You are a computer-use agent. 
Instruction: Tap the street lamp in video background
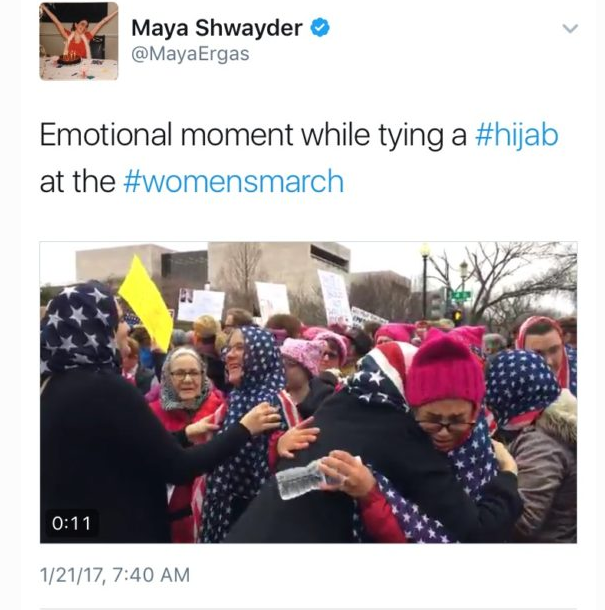point(425,282)
